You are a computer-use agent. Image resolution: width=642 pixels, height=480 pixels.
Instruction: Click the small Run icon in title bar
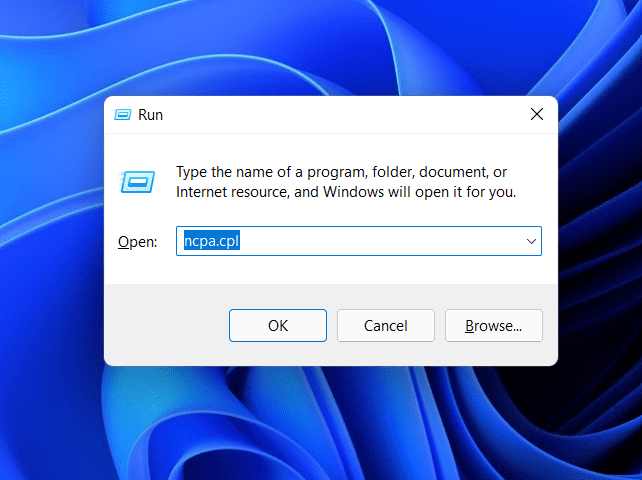pyautogui.click(x=122, y=115)
